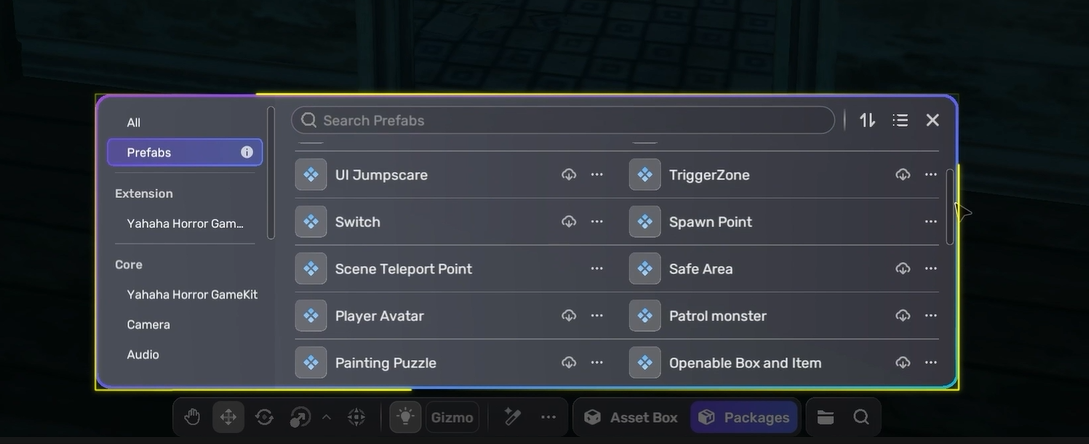The width and height of the screenshot is (1089, 444).
Task: Open more options for Spawn Point
Action: click(931, 222)
